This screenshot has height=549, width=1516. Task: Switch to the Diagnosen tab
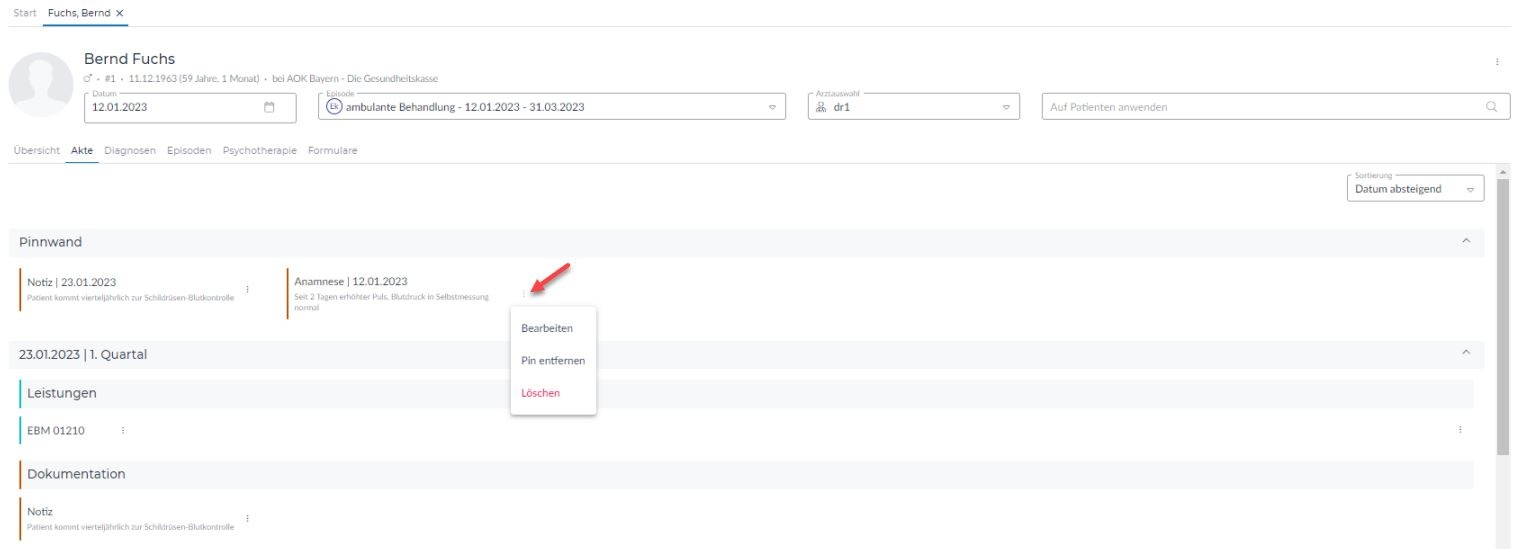(x=129, y=151)
